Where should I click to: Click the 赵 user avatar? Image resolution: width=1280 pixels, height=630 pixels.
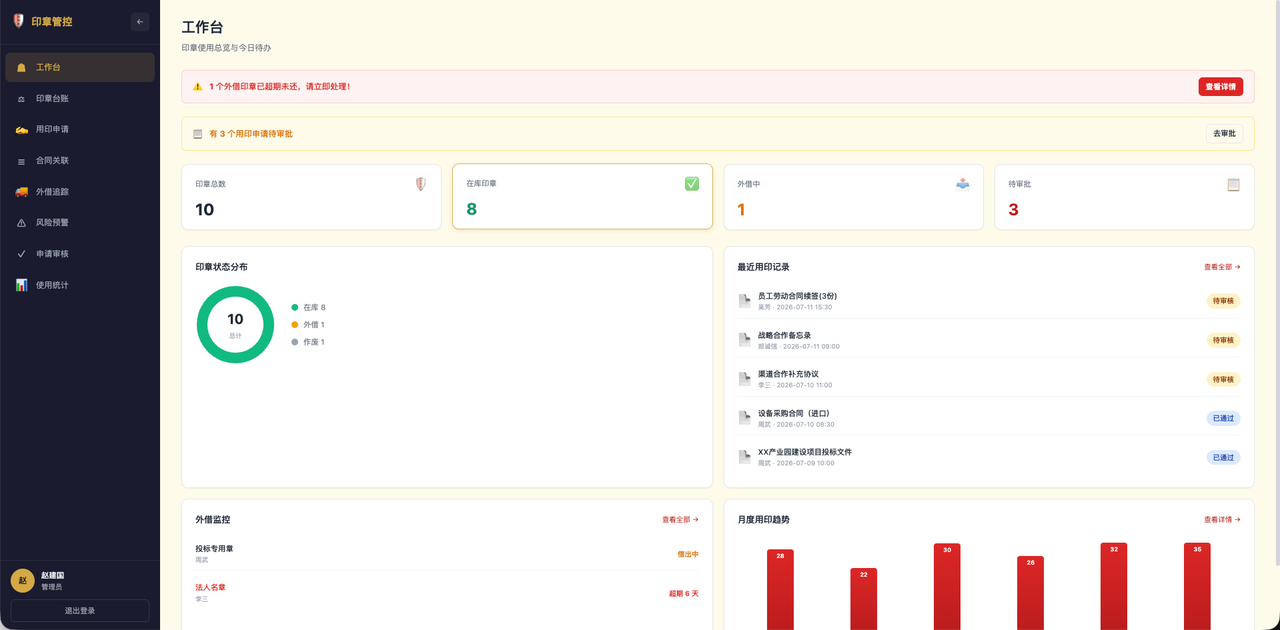(22, 581)
